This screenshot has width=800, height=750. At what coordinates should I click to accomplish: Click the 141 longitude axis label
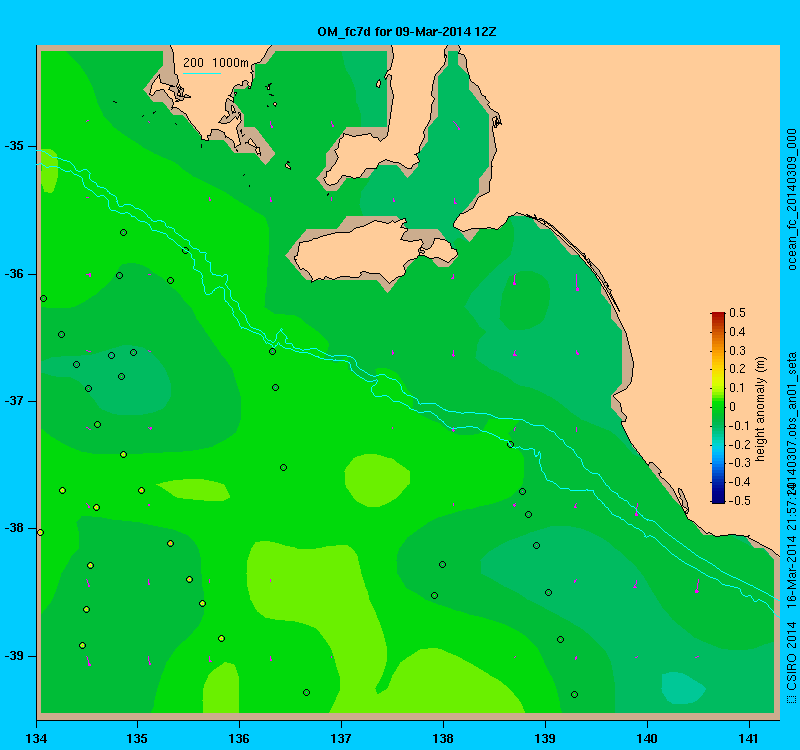click(x=749, y=738)
